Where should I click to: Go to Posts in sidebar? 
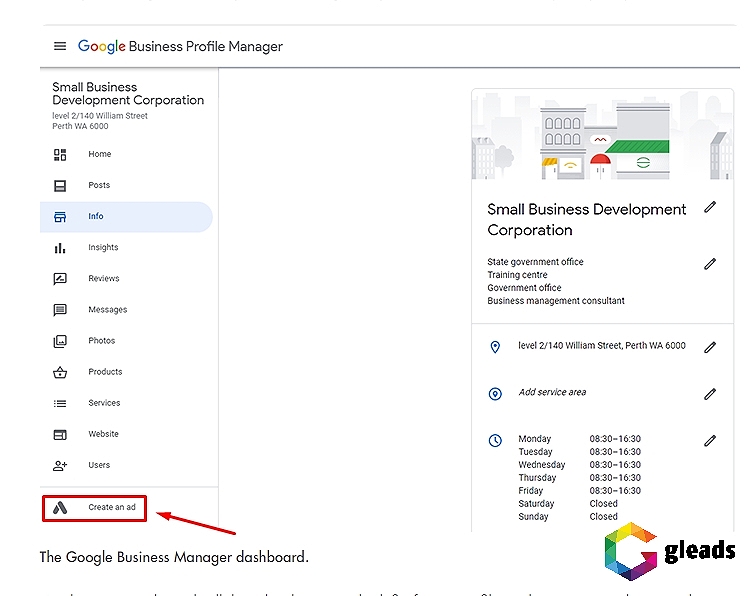(99, 186)
